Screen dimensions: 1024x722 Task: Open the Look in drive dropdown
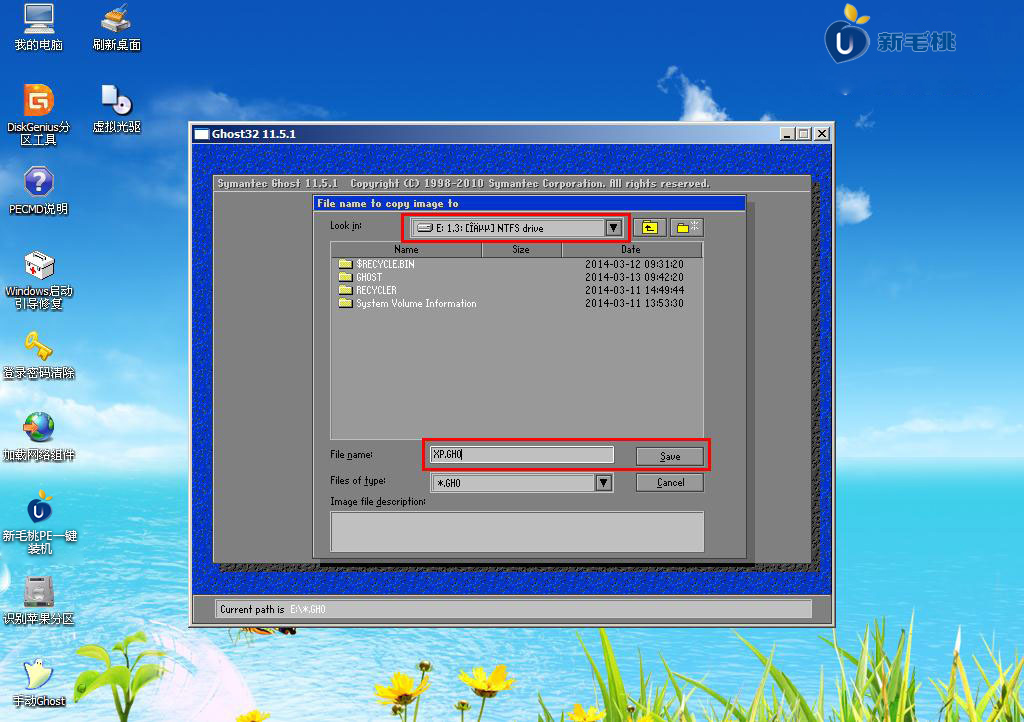[516, 228]
